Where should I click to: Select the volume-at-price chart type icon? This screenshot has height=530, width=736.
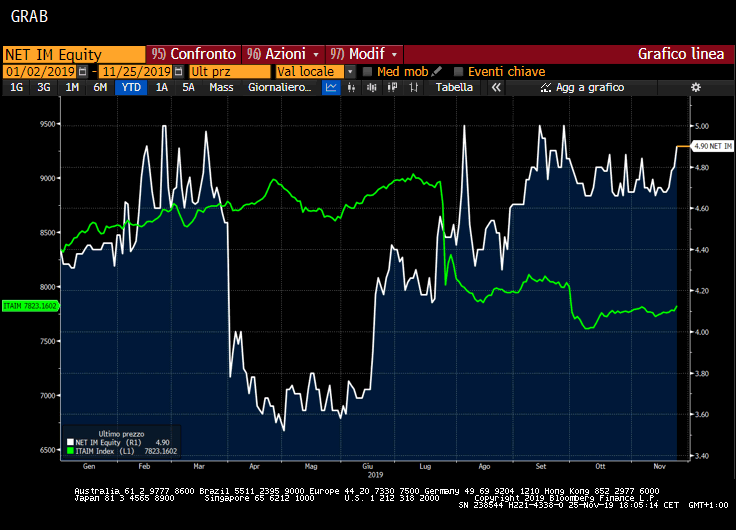(x=392, y=87)
